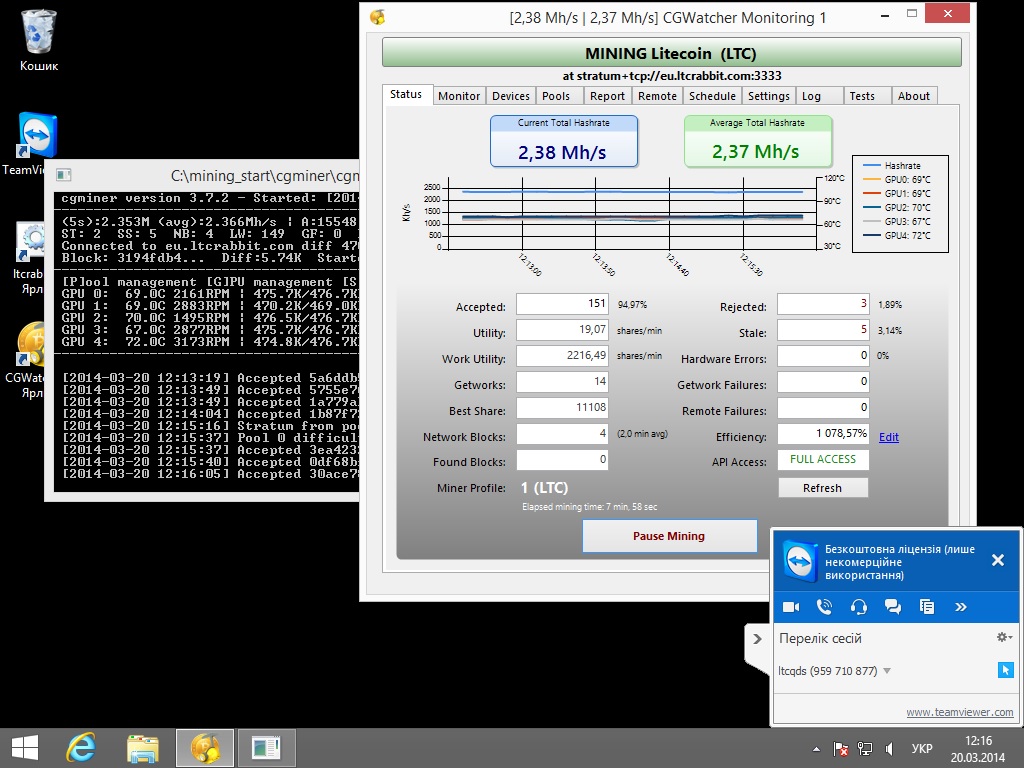Open the Remote tab
1024x768 pixels.
click(658, 96)
